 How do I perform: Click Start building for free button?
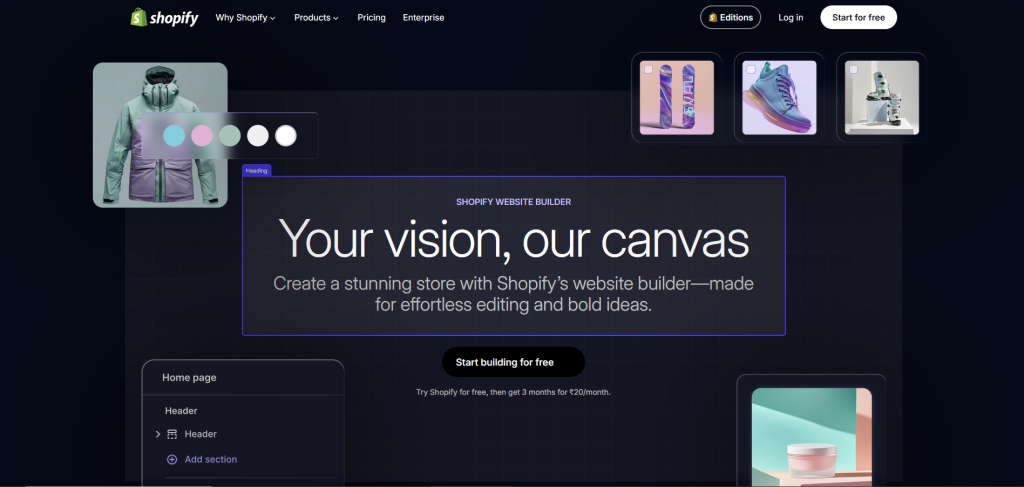[x=513, y=362]
